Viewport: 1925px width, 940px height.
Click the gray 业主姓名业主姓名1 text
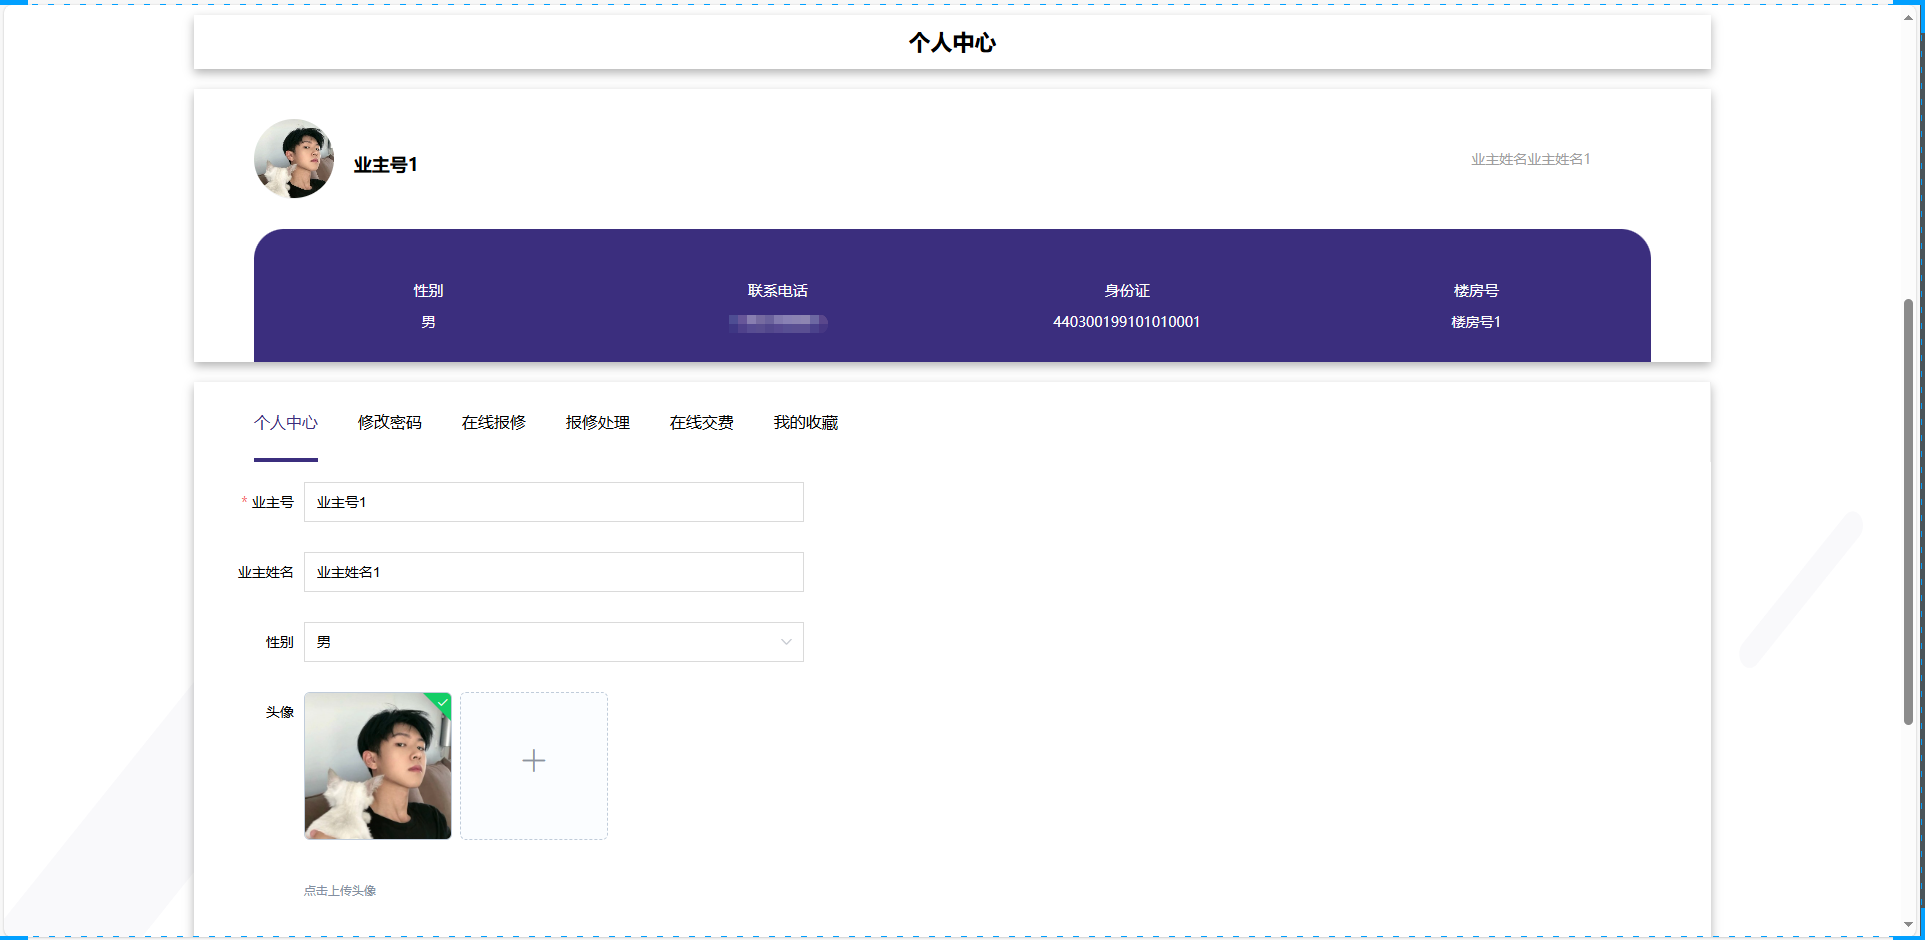[1530, 159]
